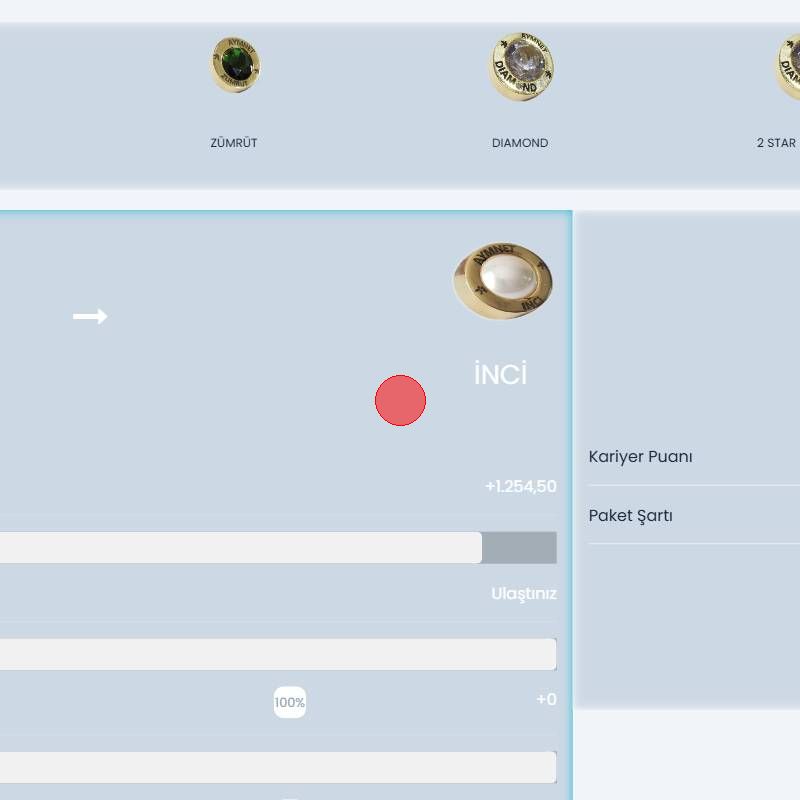Open the 2 STAR rank label
Viewport: 800px width, 800px height.
point(776,143)
